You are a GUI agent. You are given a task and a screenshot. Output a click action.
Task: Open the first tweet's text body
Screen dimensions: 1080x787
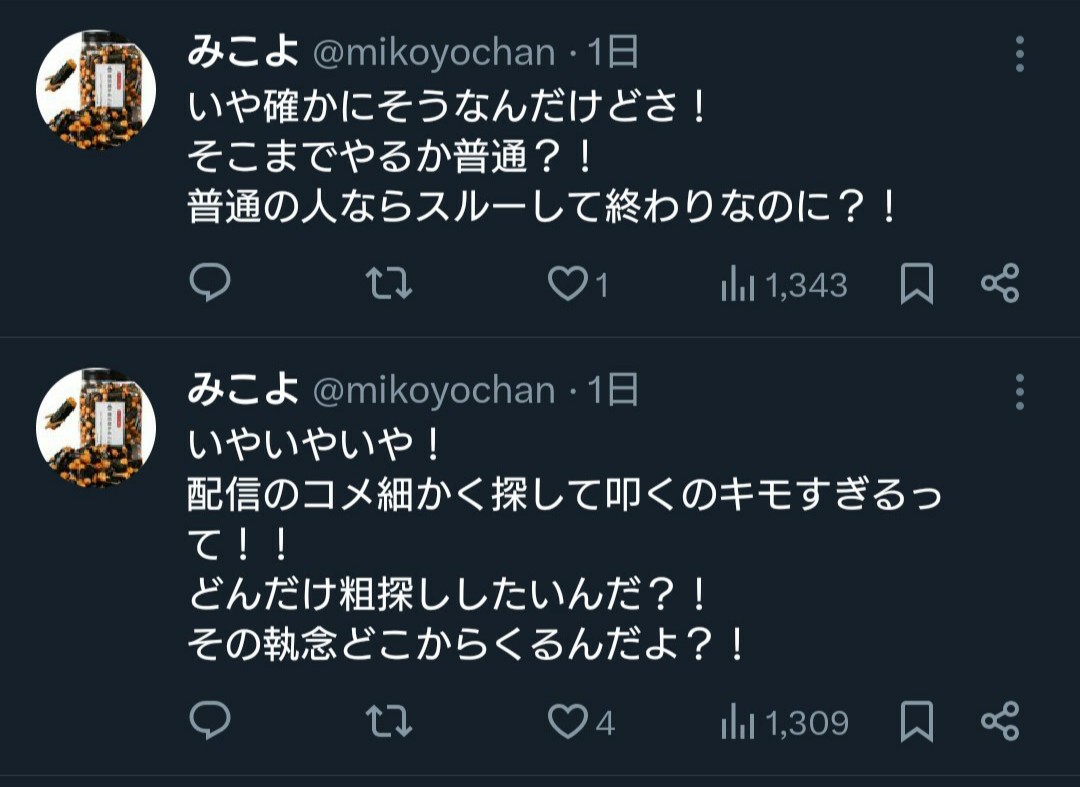click(x=540, y=156)
